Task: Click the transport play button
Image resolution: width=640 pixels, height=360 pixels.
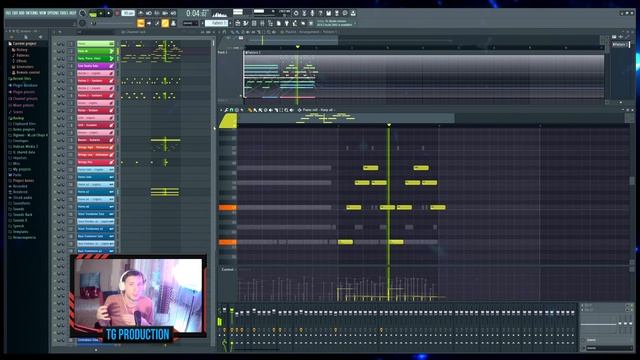Action: coord(101,13)
